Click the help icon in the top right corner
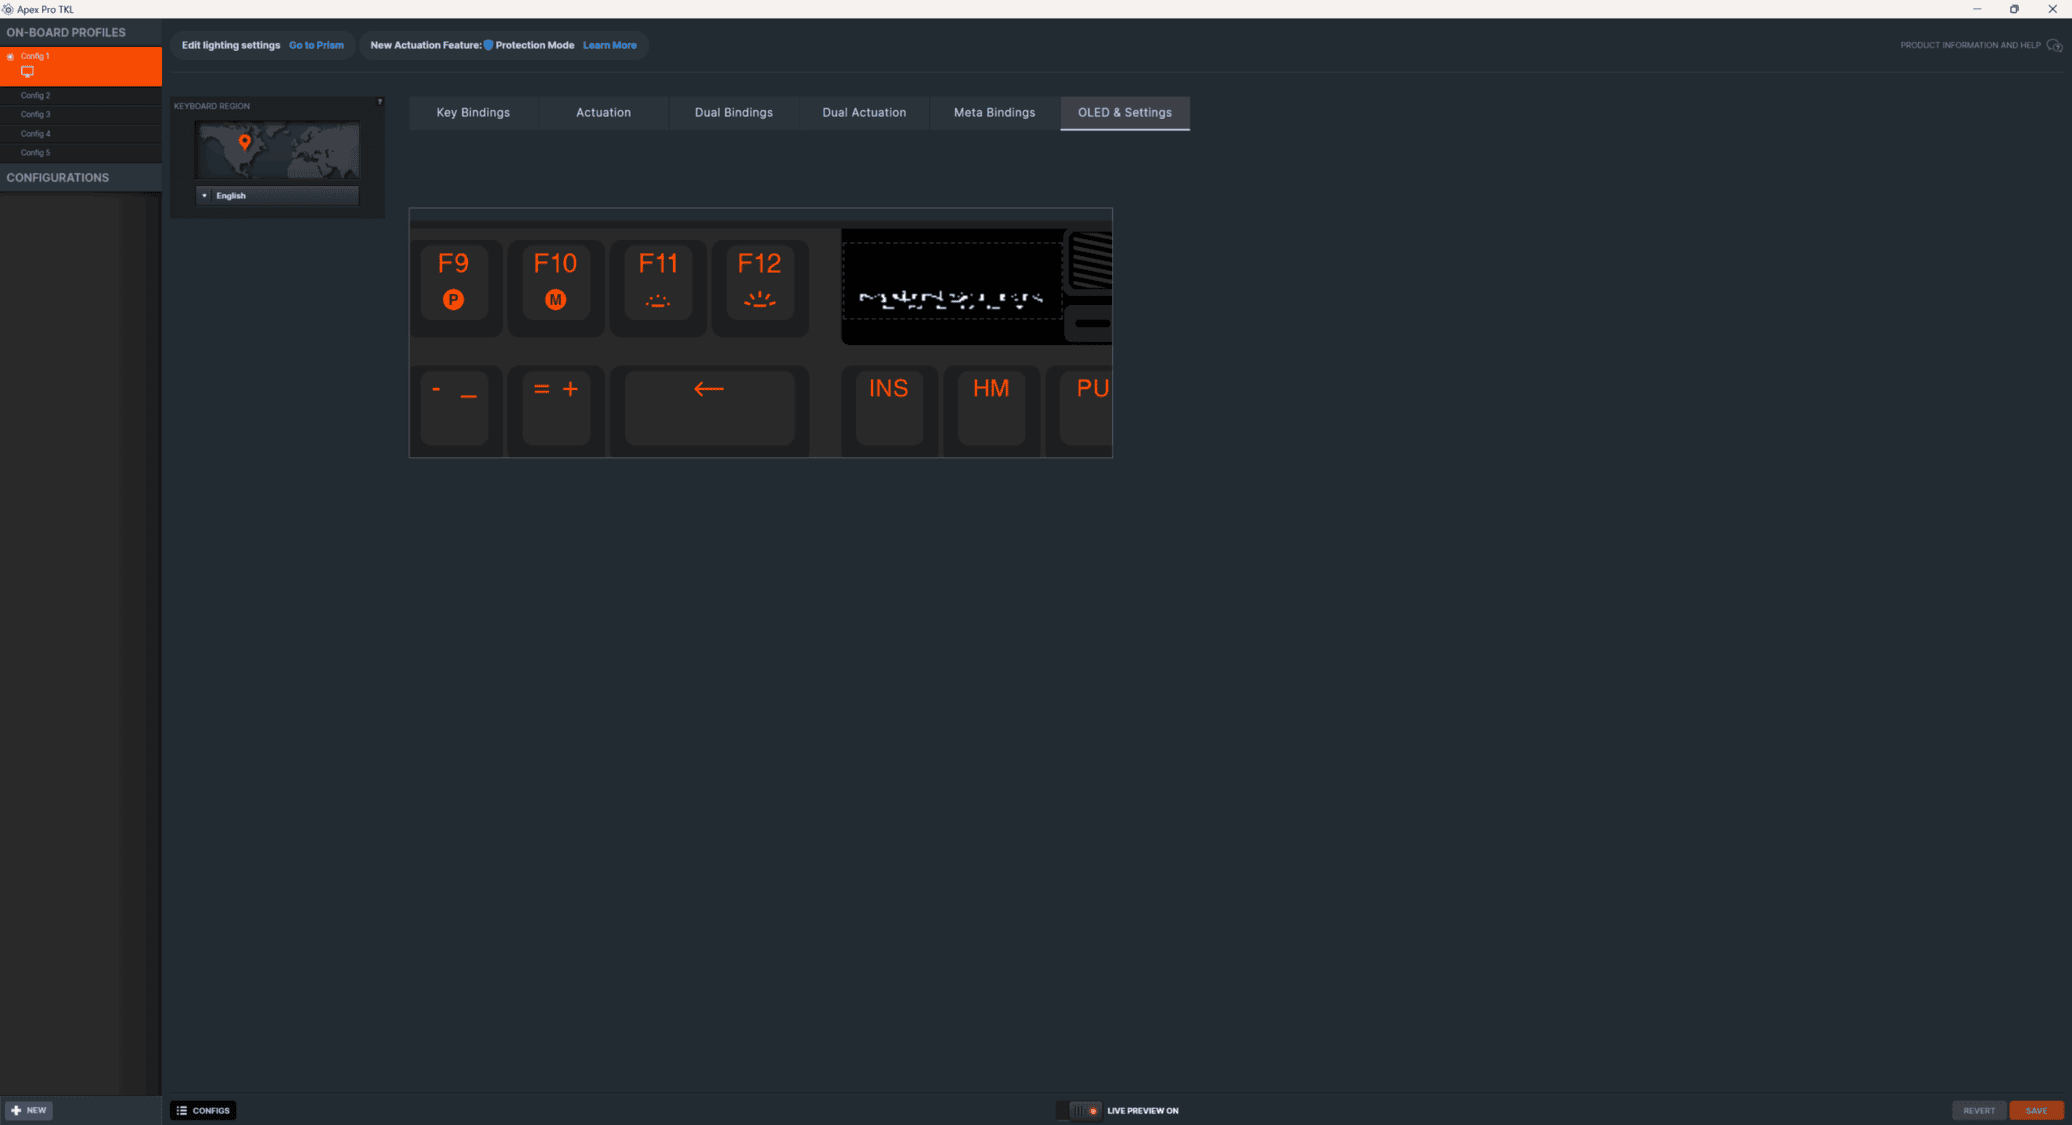 click(2054, 45)
